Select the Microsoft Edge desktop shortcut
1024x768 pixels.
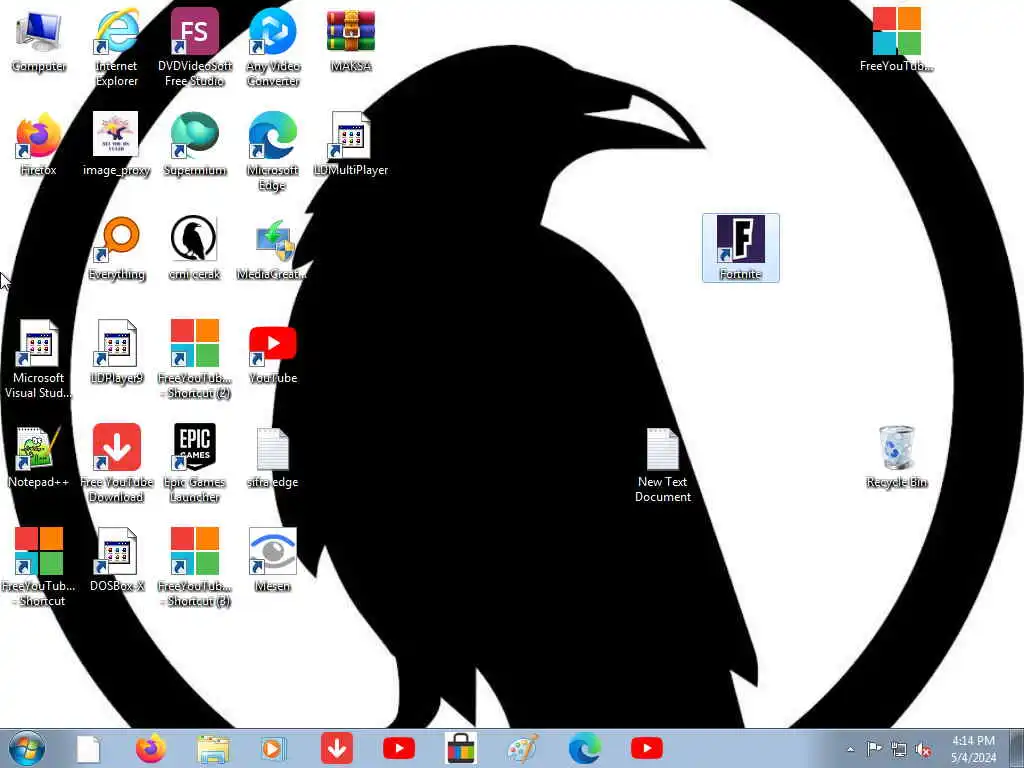pyautogui.click(x=273, y=152)
